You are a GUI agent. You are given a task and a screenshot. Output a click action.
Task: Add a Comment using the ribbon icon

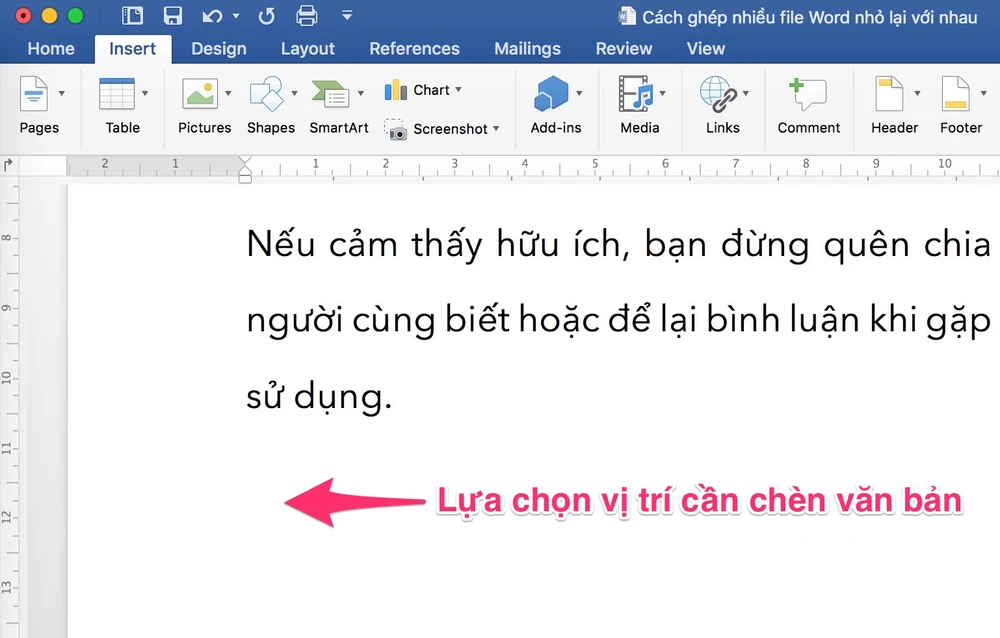pyautogui.click(x=807, y=94)
